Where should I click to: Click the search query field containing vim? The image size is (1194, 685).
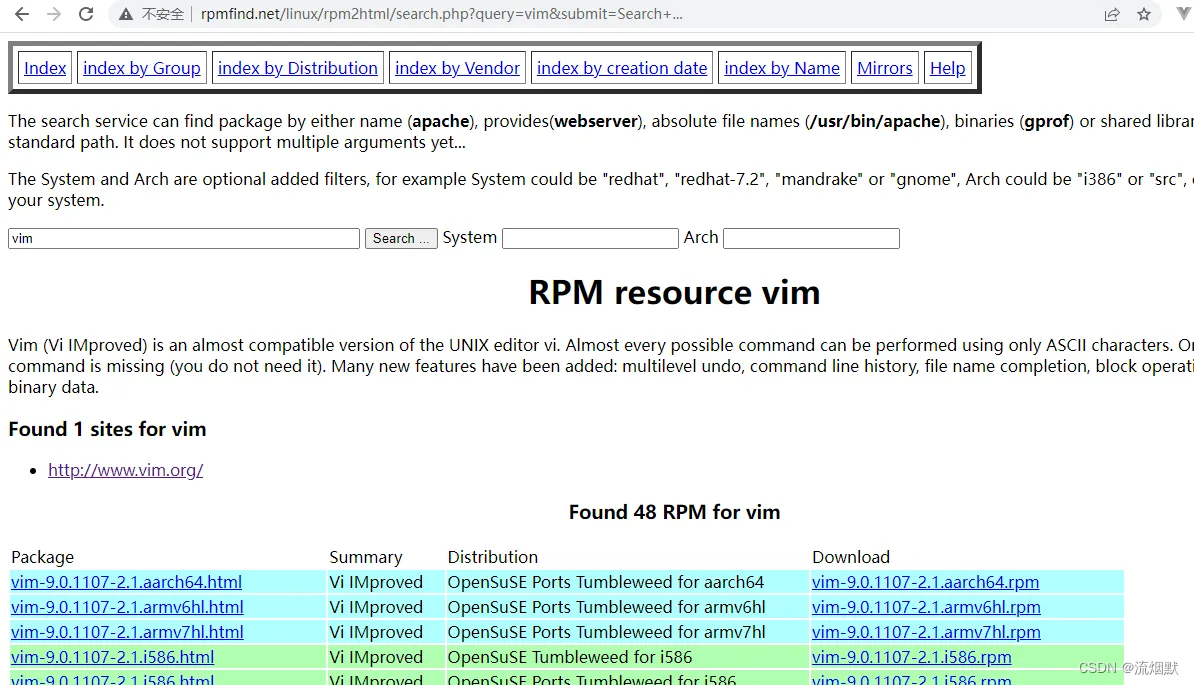pyautogui.click(x=184, y=238)
